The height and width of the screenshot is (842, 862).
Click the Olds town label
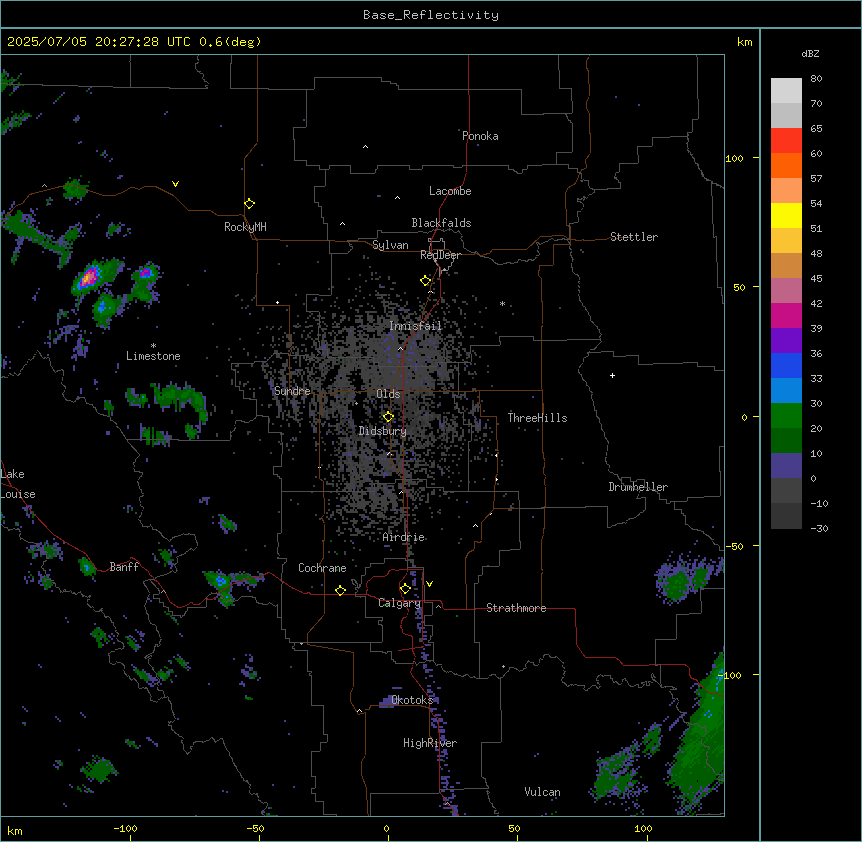(388, 394)
